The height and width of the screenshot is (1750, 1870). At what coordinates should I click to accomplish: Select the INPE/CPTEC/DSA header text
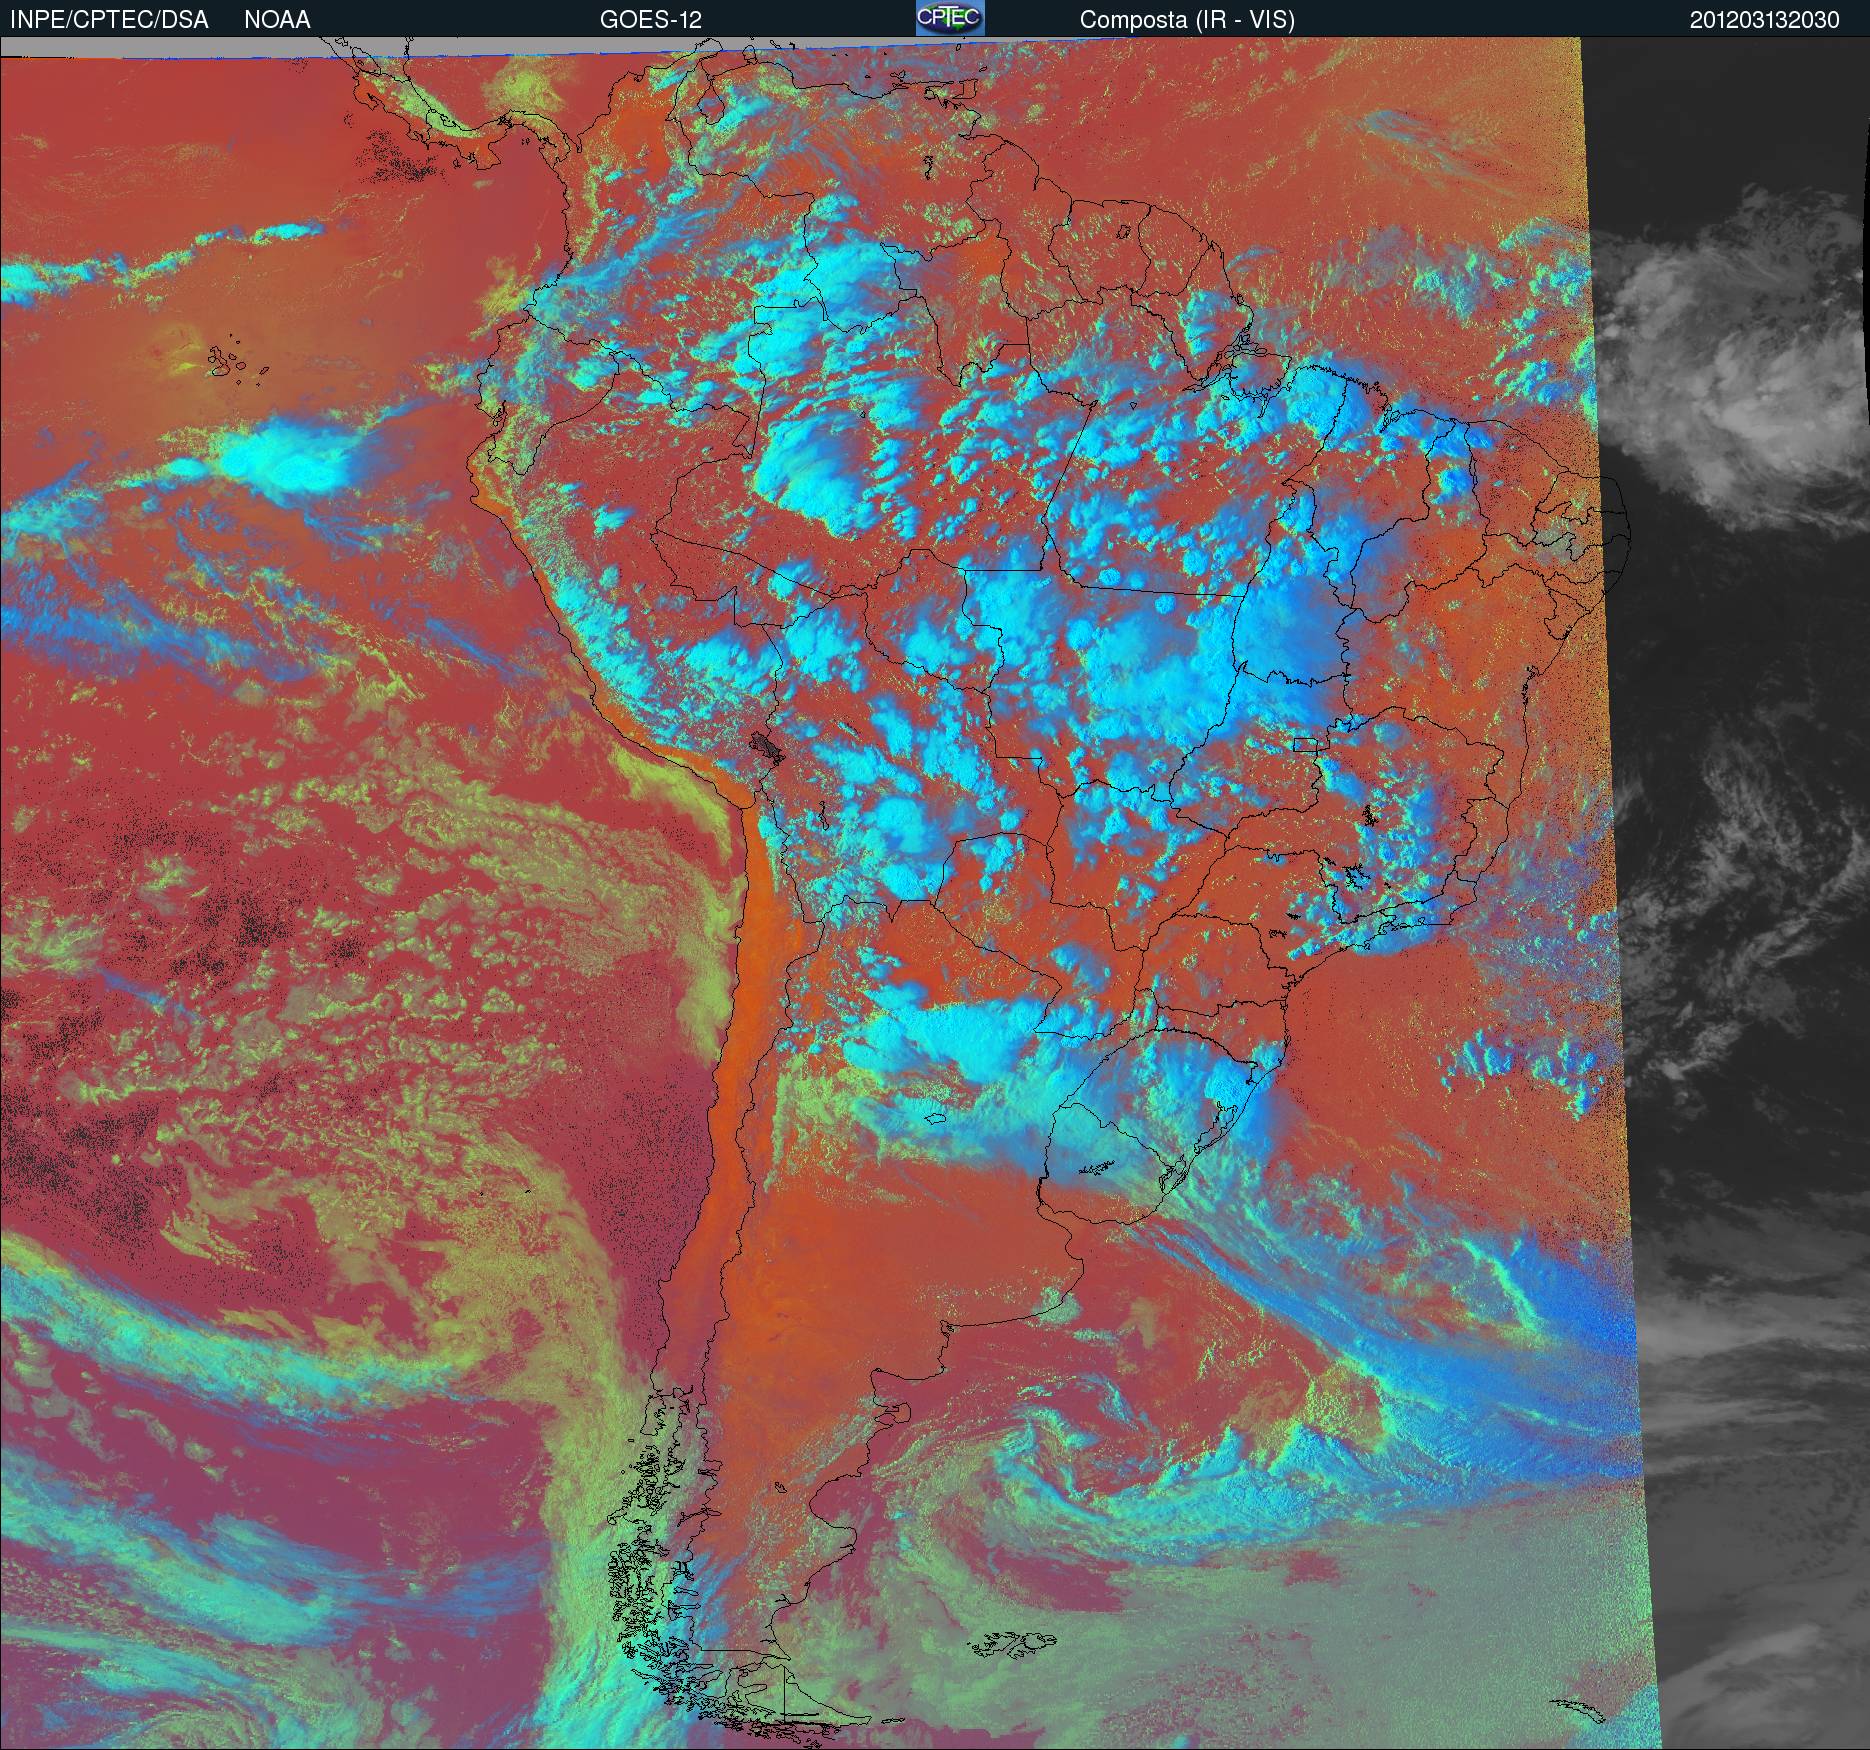pos(109,20)
